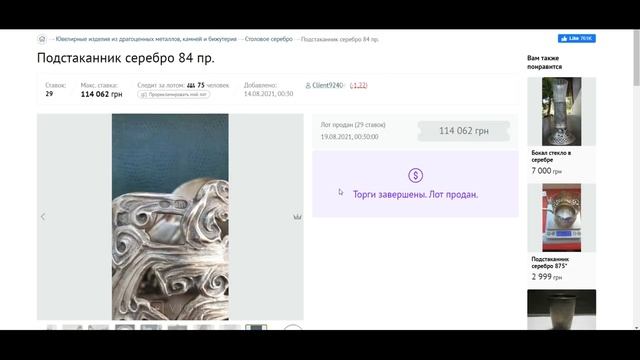Click the sale end date 19.08.2021
640x360 pixels.
349,137
